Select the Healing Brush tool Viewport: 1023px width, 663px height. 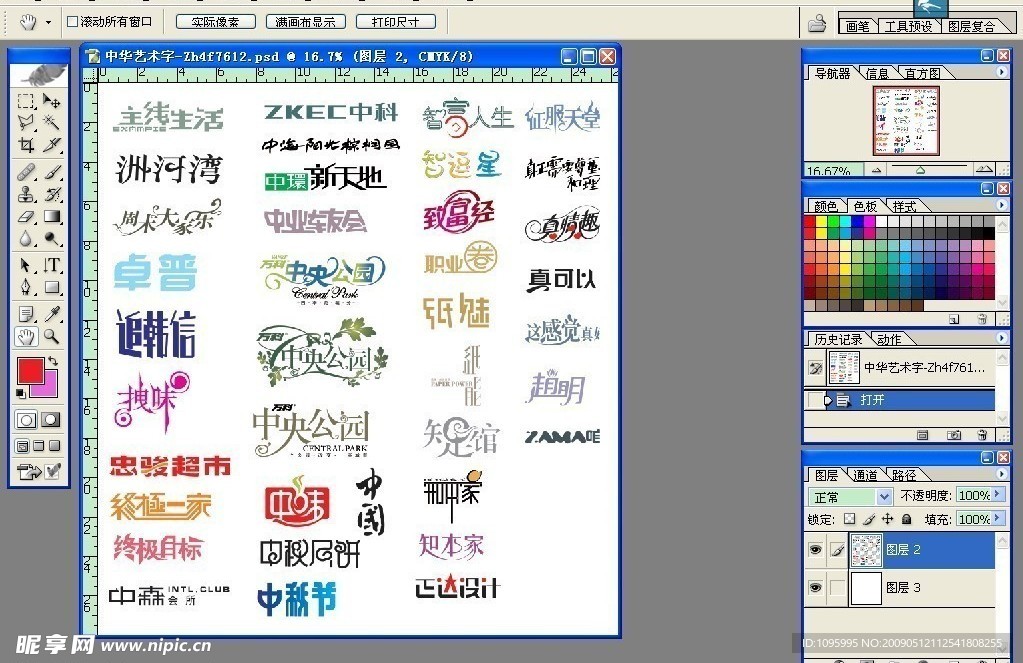[x=26, y=172]
